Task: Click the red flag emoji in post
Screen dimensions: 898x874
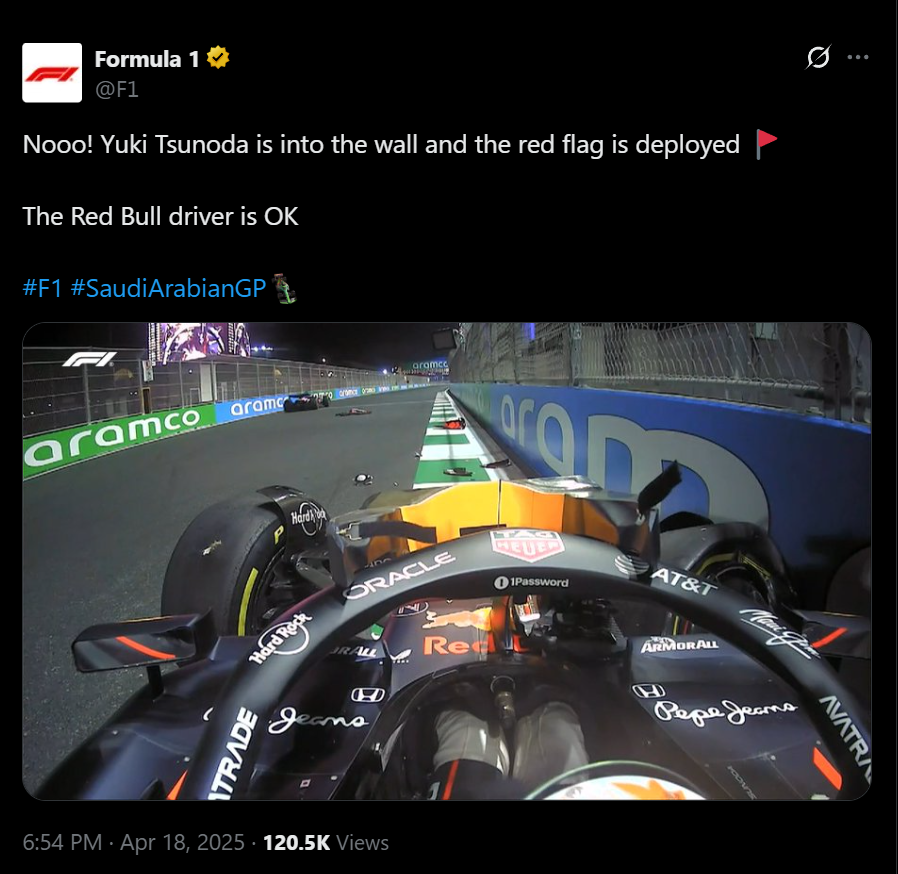Action: pos(765,144)
